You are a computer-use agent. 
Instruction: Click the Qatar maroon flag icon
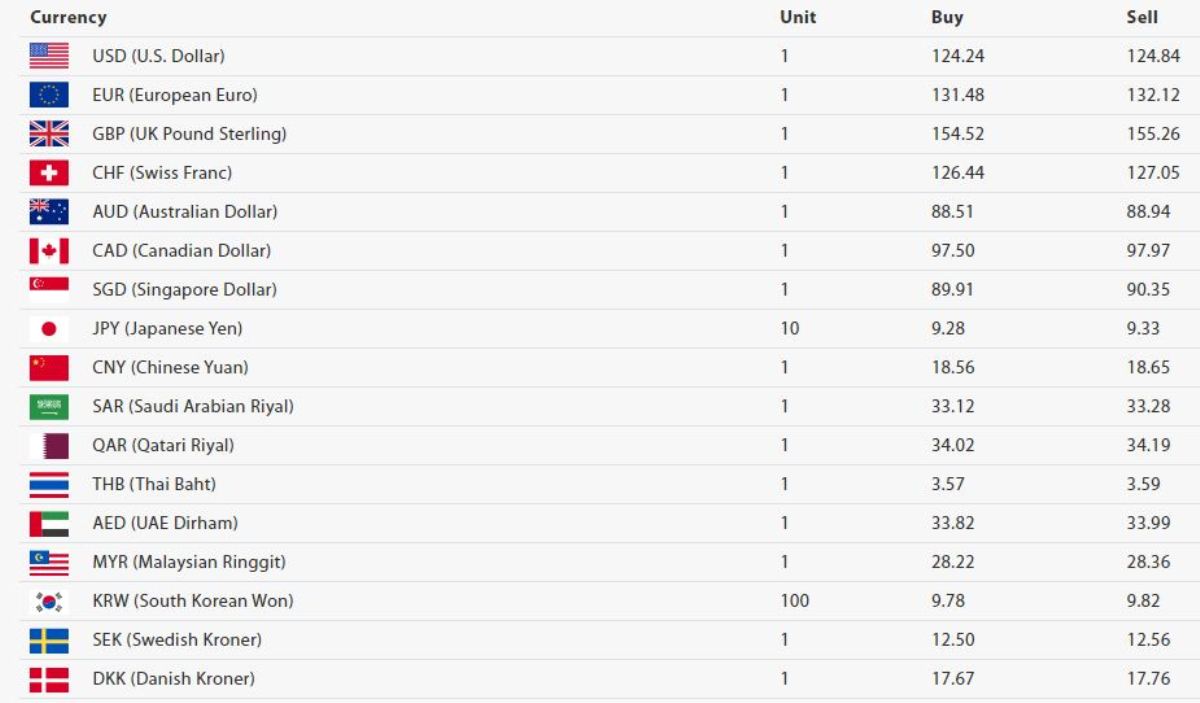(x=49, y=446)
